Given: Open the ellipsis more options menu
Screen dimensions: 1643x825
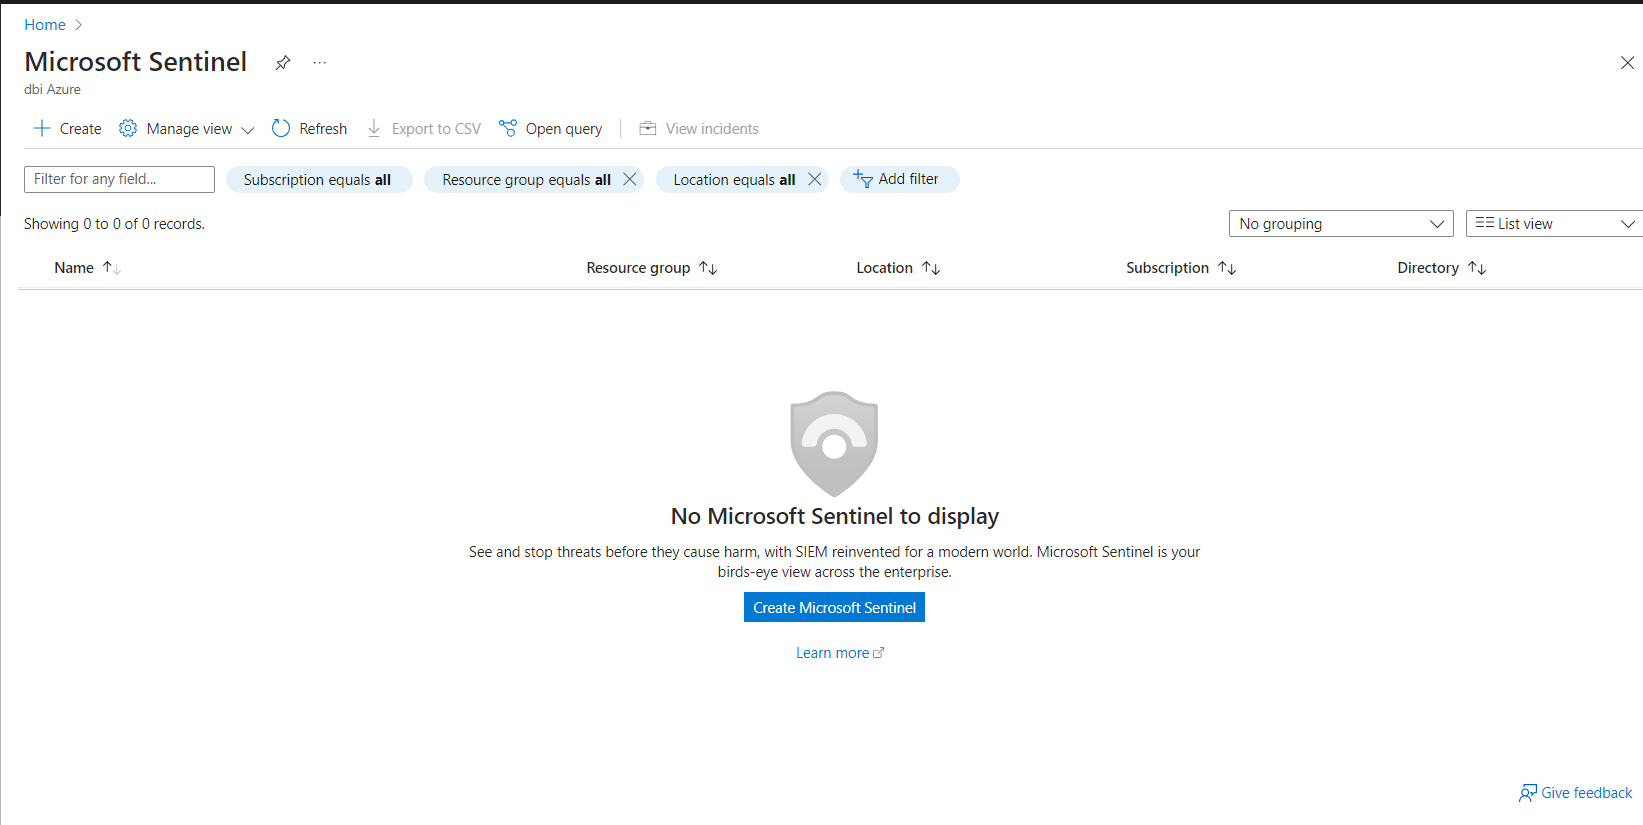Looking at the screenshot, I should pos(319,63).
